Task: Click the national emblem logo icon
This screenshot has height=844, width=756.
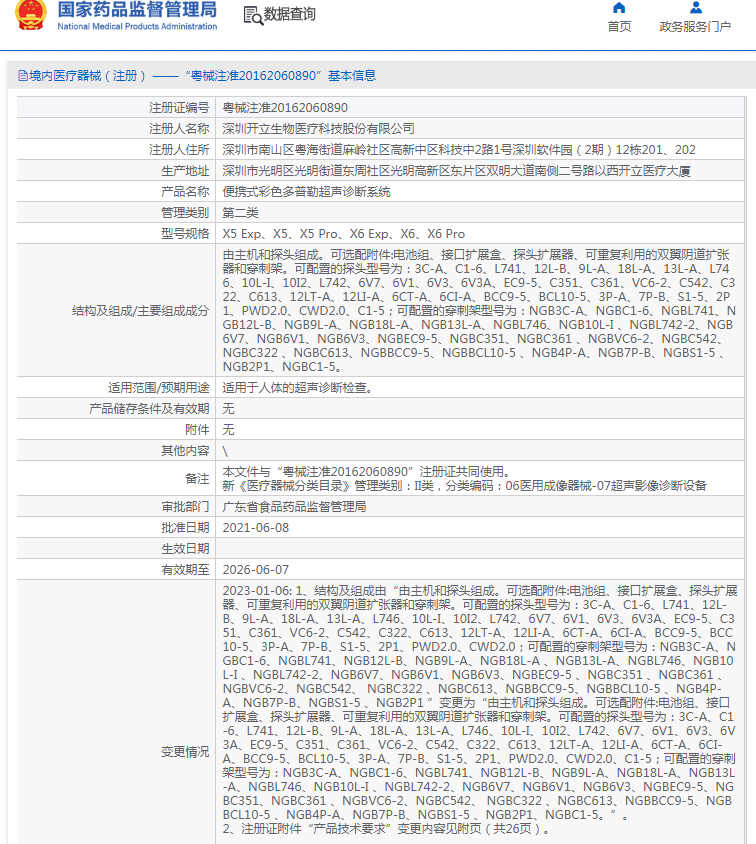Action: point(30,15)
